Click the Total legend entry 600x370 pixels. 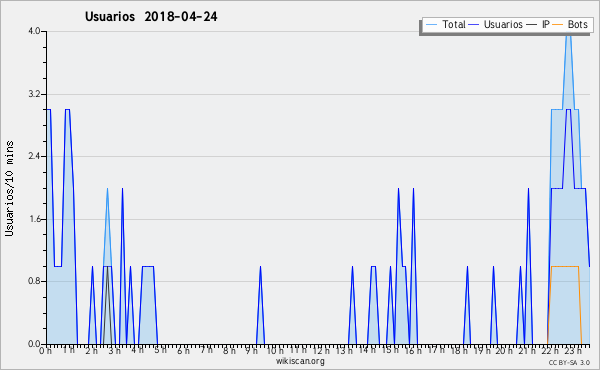445,24
